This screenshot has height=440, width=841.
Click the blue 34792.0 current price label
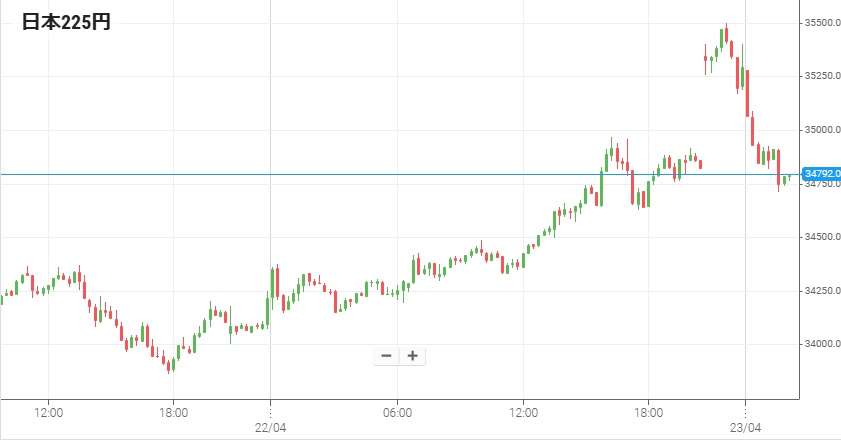820,174
